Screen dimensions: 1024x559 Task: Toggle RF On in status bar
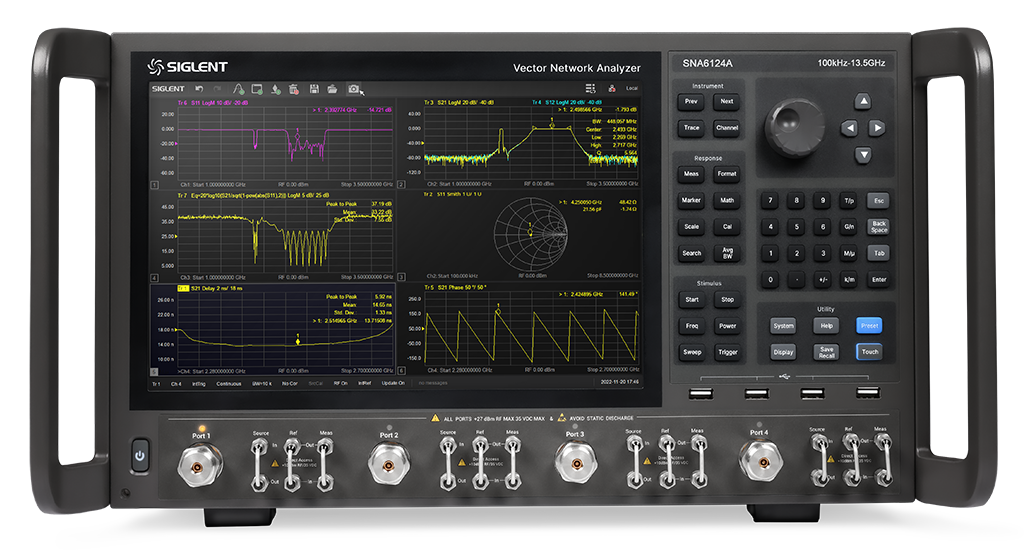[x=340, y=383]
